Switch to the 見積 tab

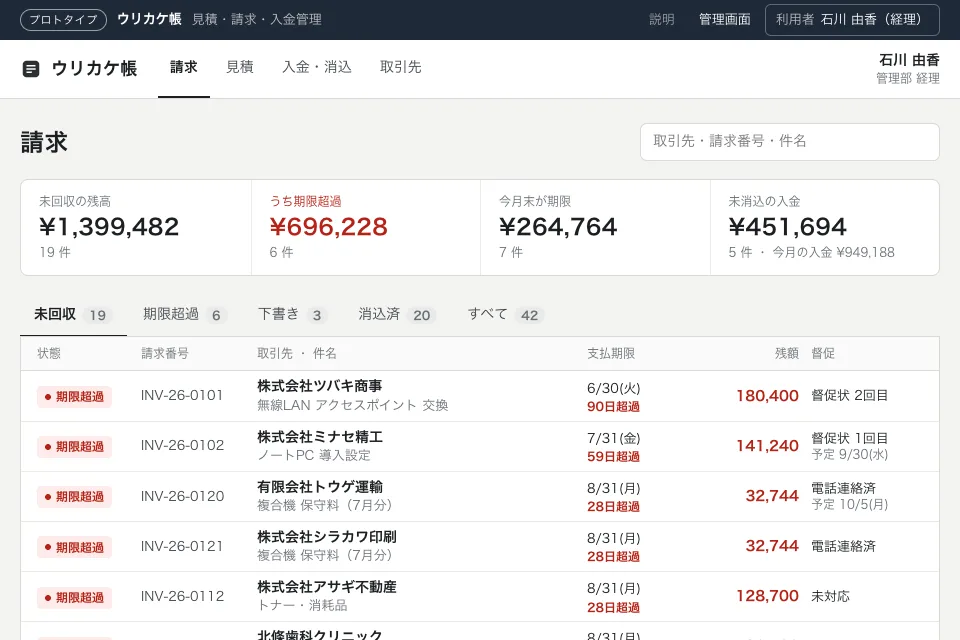tap(239, 67)
